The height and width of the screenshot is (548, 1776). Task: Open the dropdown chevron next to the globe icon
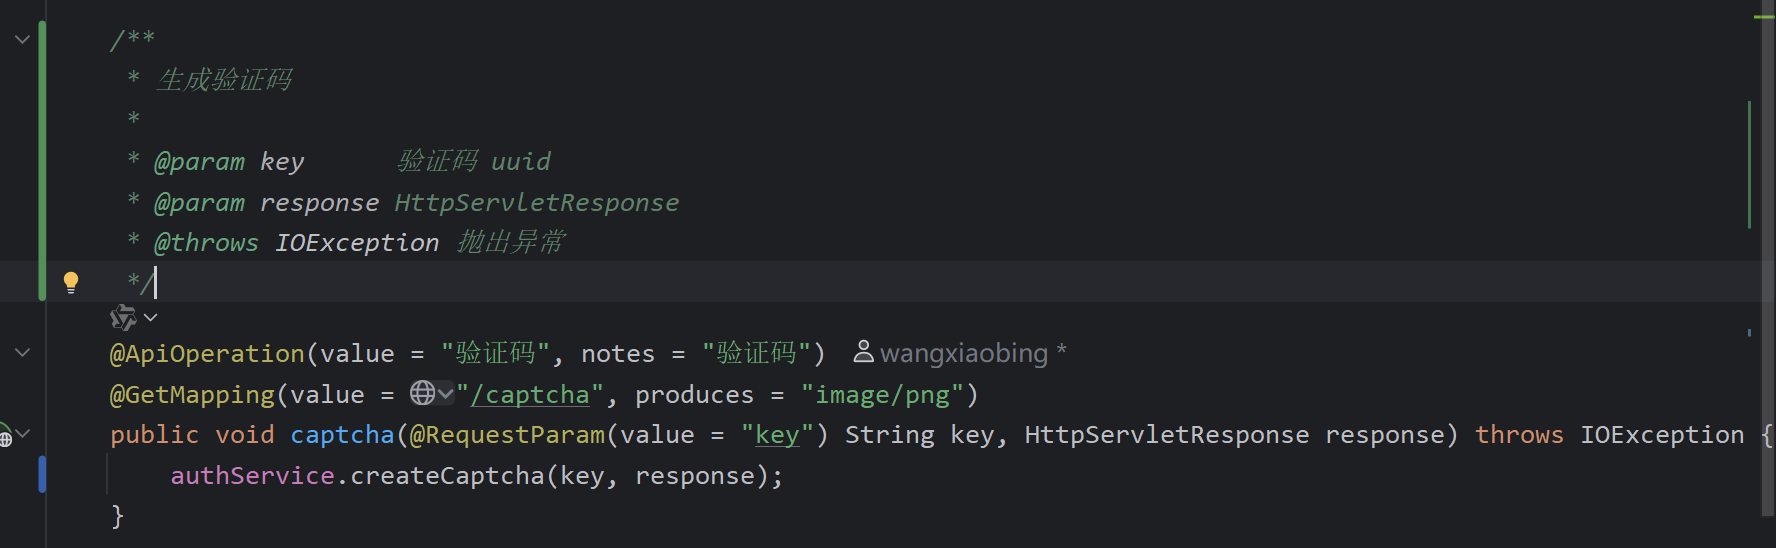(x=446, y=394)
